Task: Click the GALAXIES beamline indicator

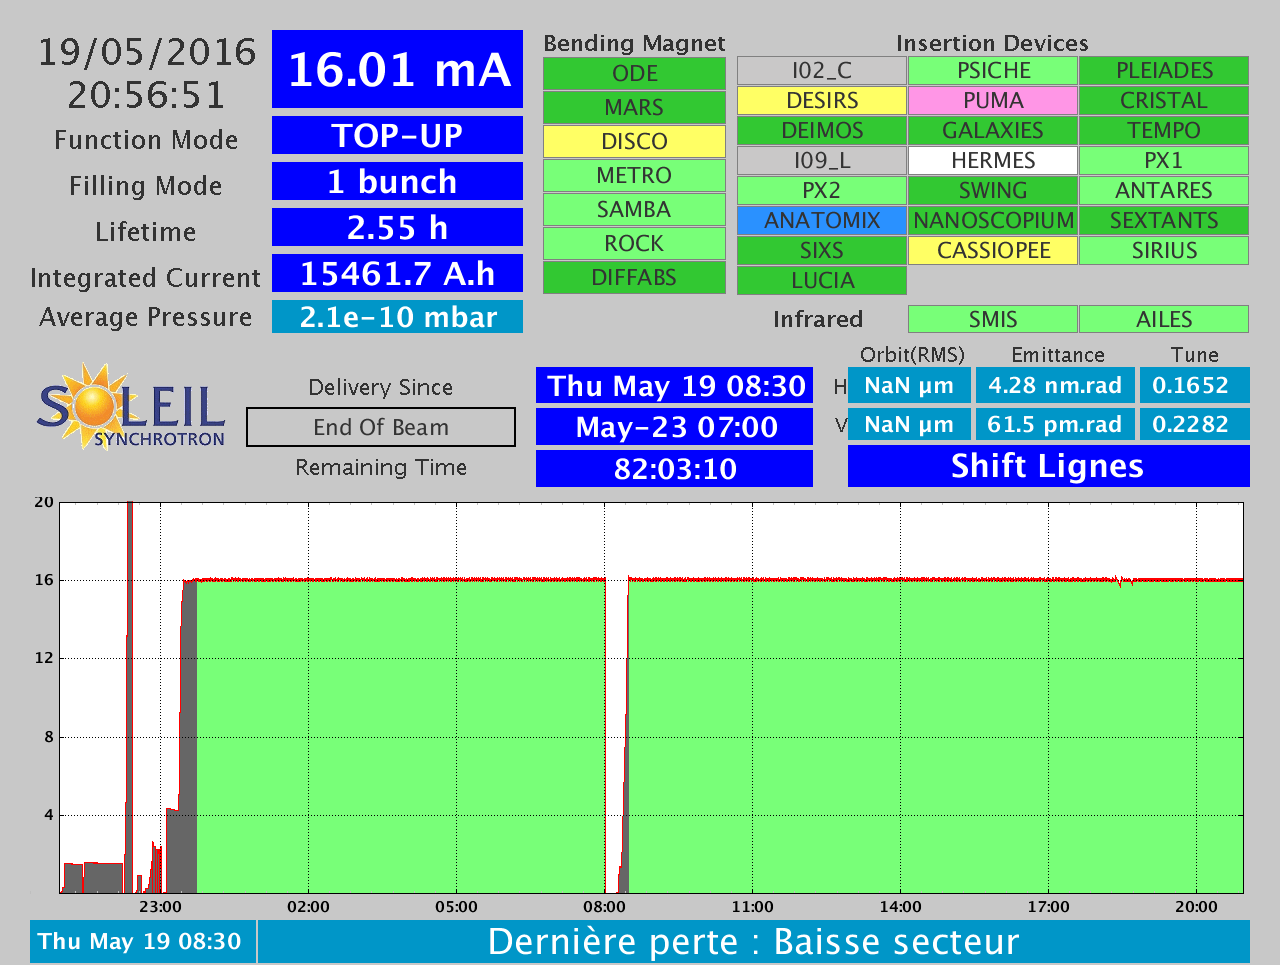Action: pos(993,130)
